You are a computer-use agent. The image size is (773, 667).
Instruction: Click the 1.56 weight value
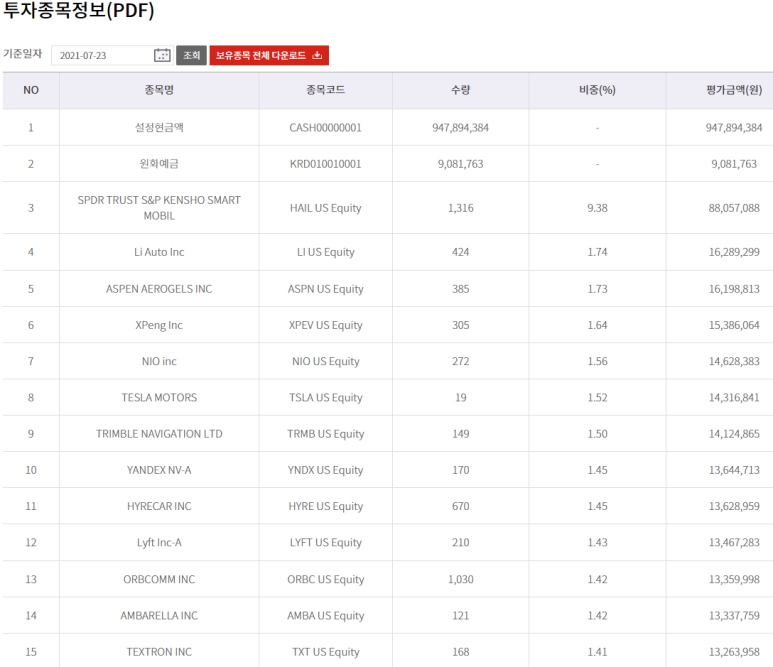click(597, 361)
